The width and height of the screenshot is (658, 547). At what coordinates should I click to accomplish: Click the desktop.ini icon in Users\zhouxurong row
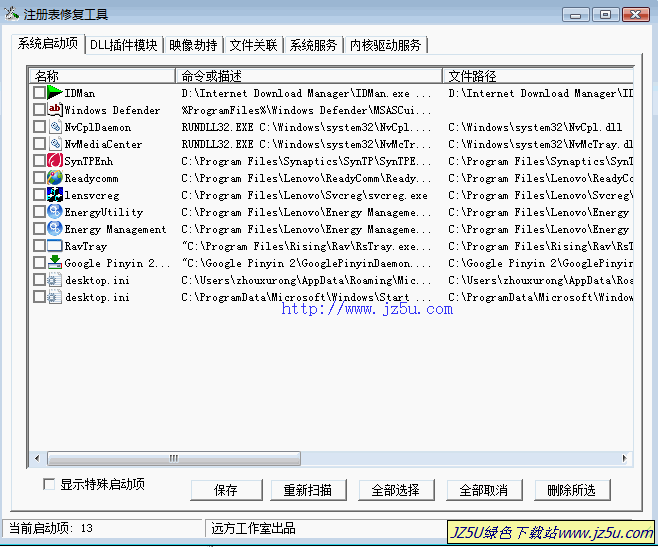pyautogui.click(x=55, y=280)
